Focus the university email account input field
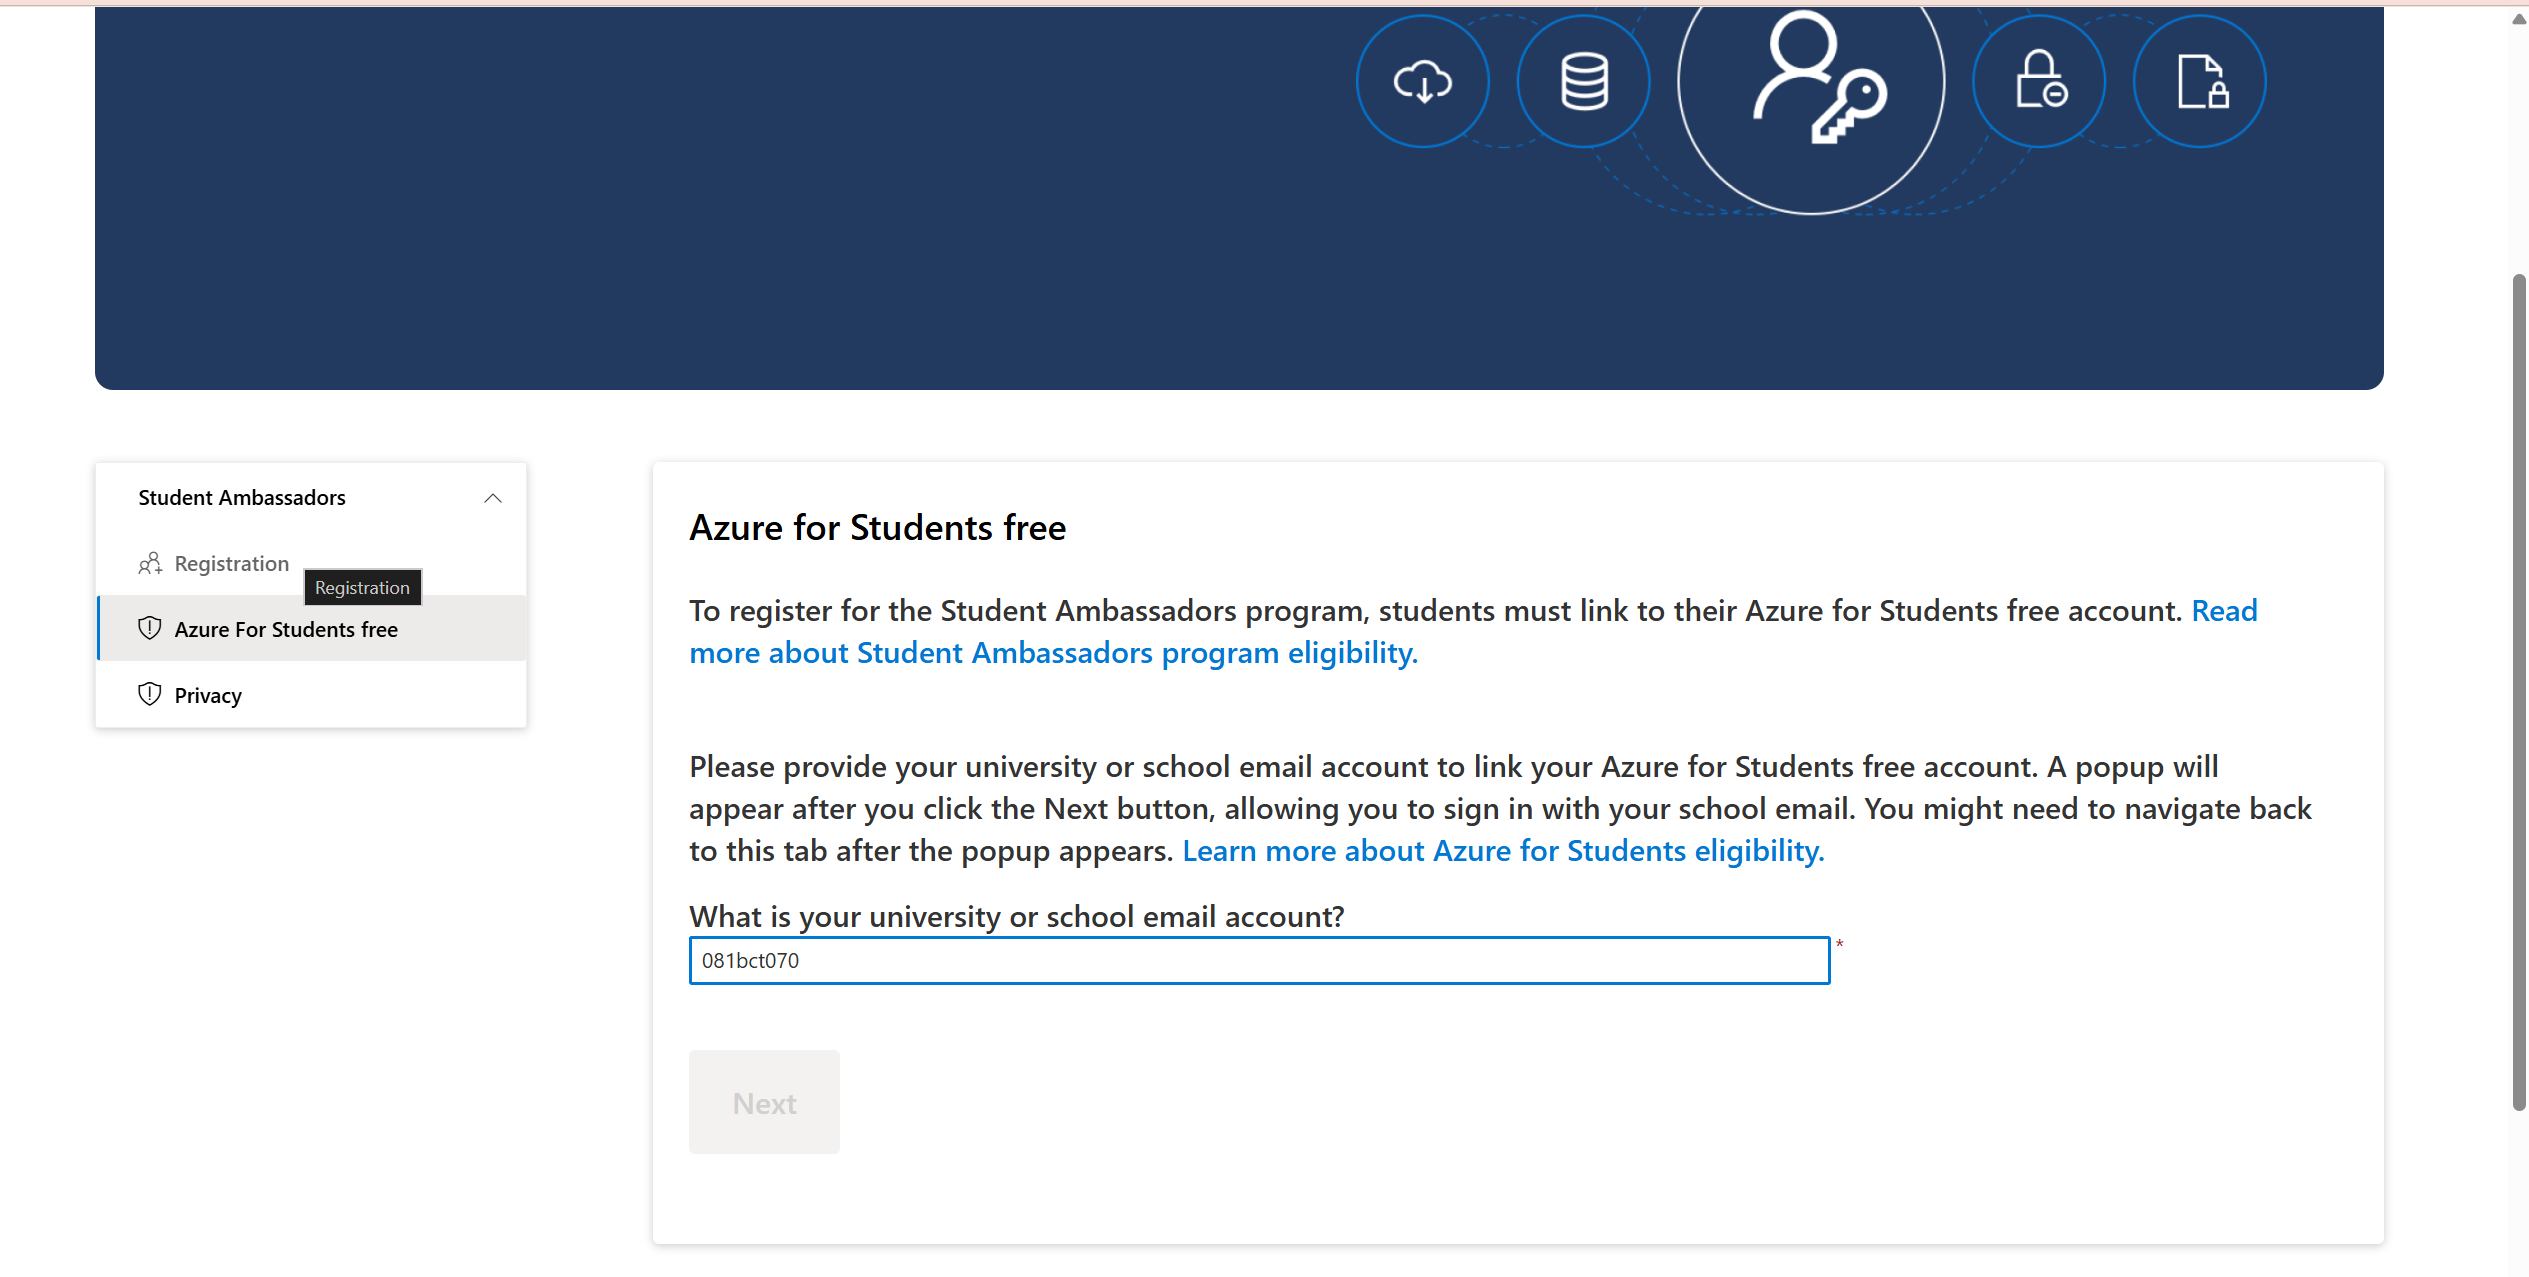 click(x=1259, y=961)
